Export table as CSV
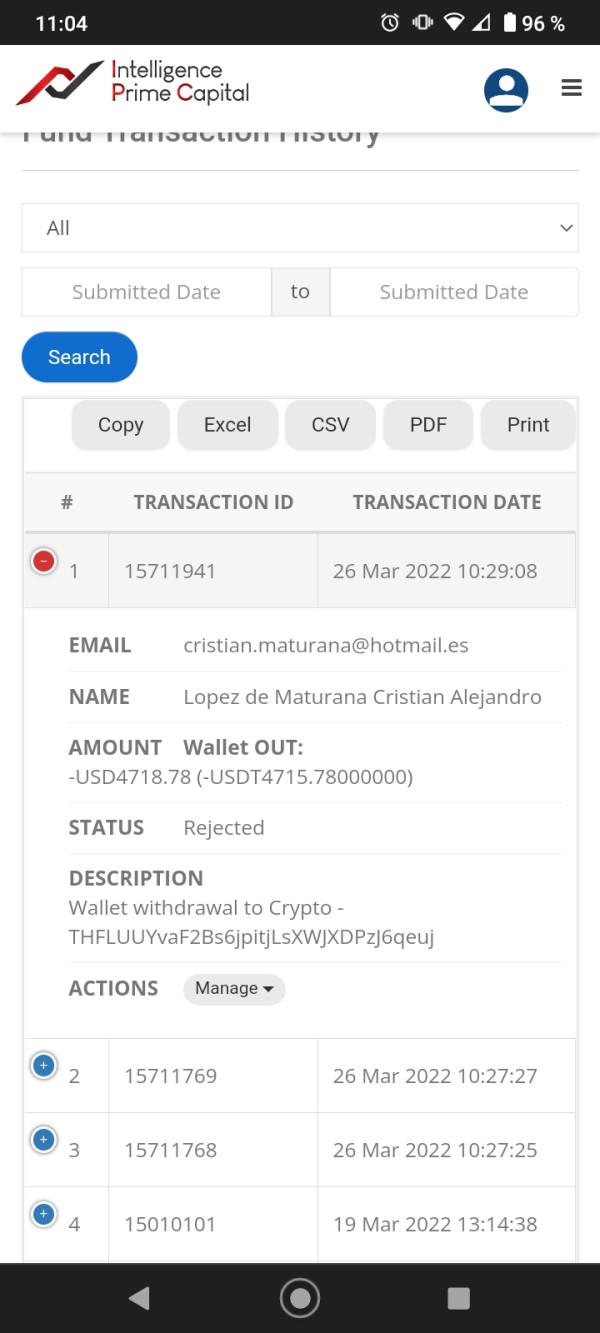The width and height of the screenshot is (600, 1333). [x=330, y=425]
